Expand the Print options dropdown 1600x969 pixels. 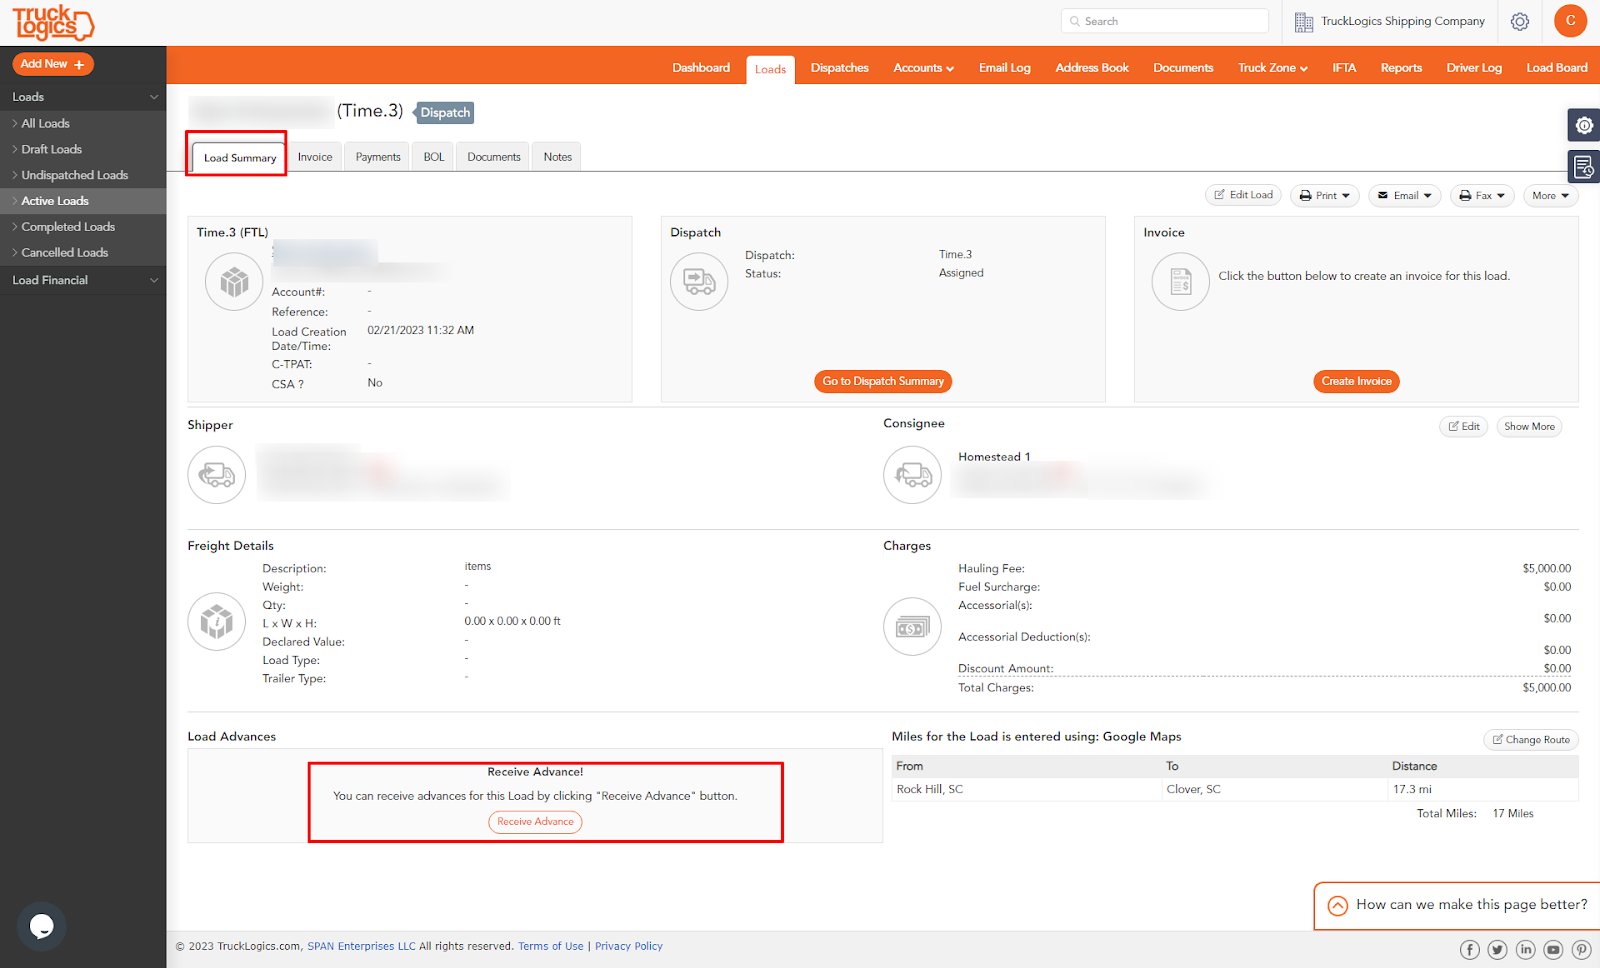(x=1325, y=195)
